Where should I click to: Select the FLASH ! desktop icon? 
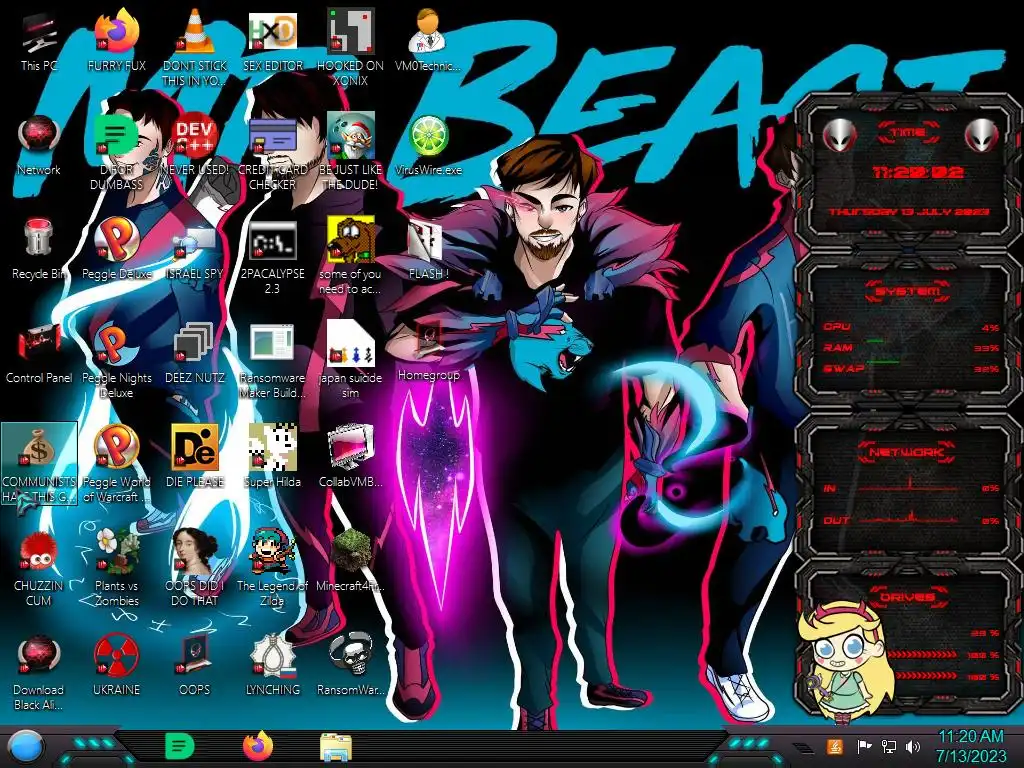click(x=428, y=250)
